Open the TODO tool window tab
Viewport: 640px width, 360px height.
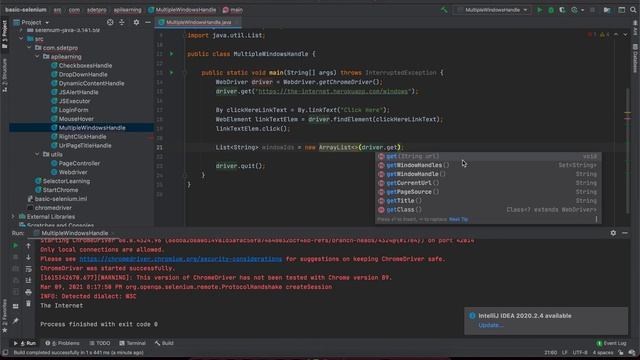[100, 343]
